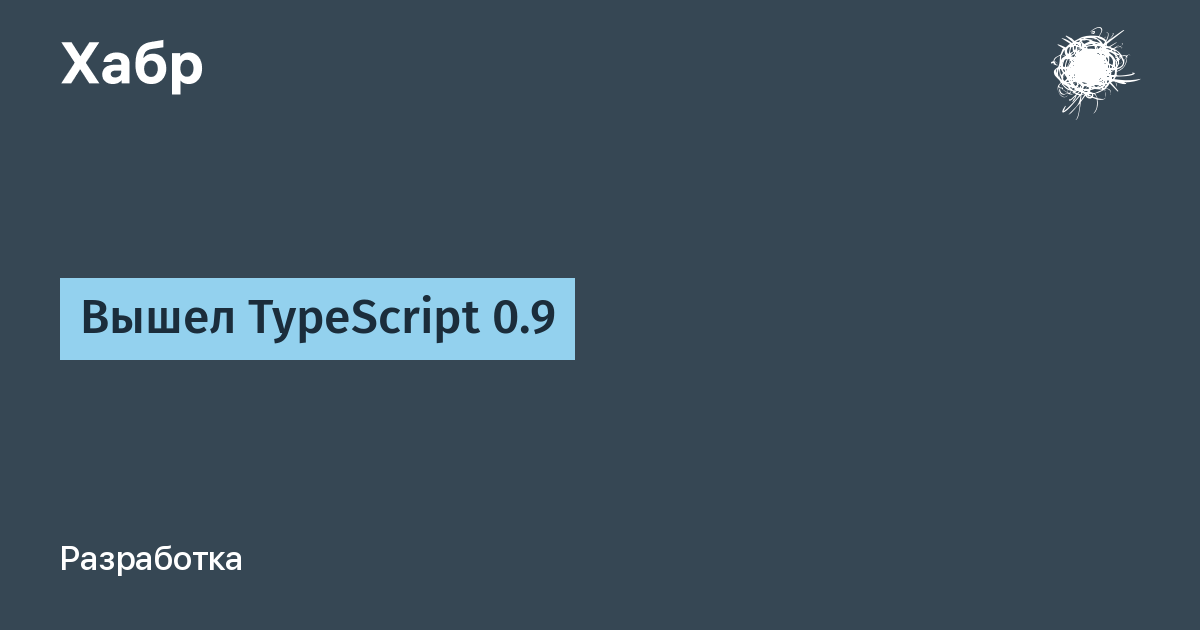Click the capital T in TypeScript
Image resolution: width=1200 pixels, height=630 pixels.
(263, 318)
